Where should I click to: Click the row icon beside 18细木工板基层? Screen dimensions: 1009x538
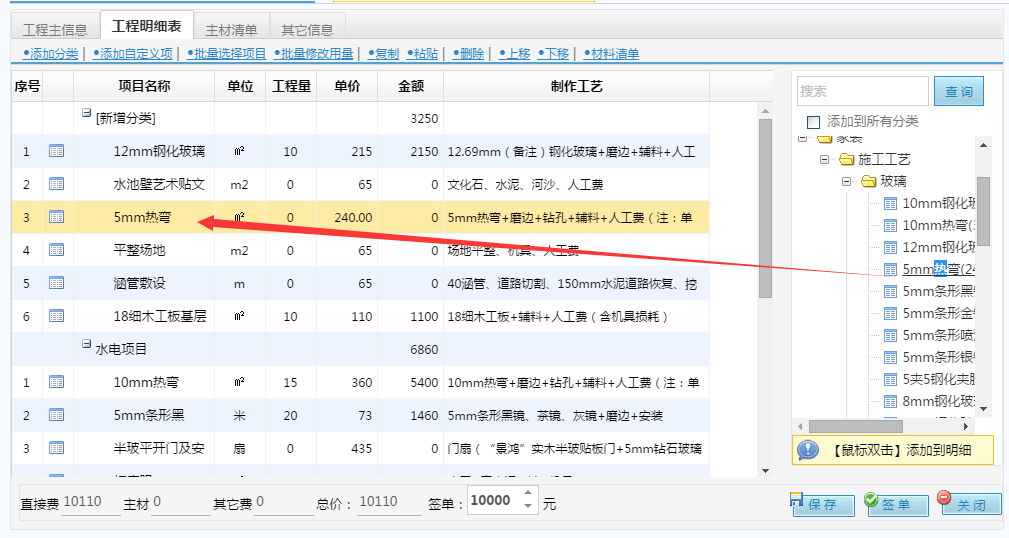click(x=57, y=316)
